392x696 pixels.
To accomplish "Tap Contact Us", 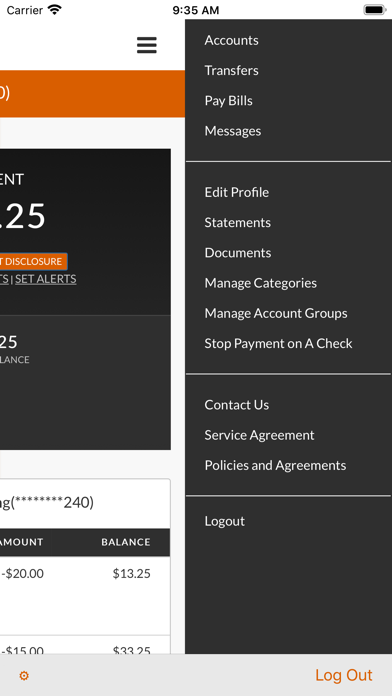I will coord(237,405).
